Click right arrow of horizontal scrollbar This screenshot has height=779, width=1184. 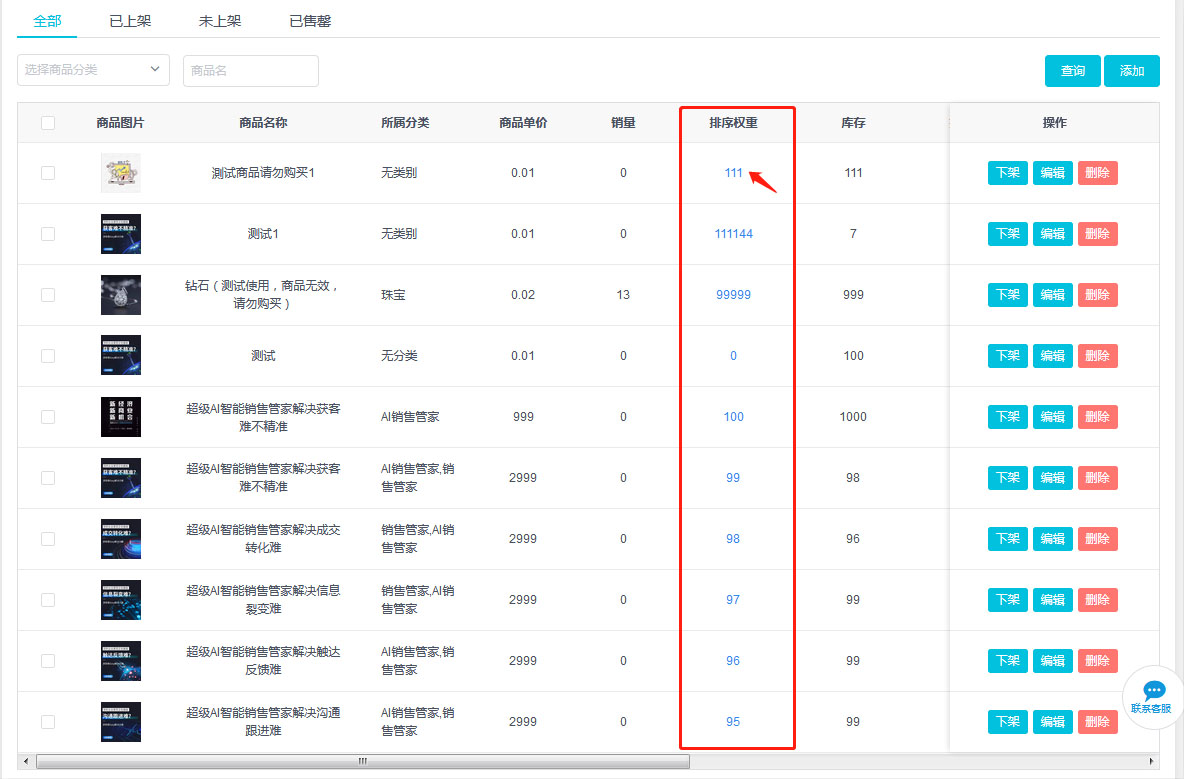click(1153, 761)
